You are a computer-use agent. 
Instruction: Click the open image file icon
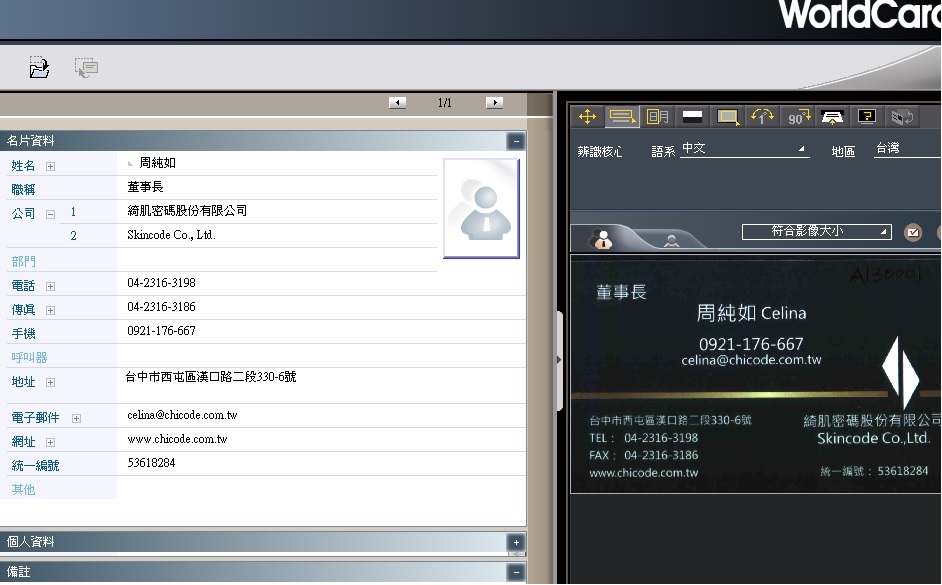(39, 67)
